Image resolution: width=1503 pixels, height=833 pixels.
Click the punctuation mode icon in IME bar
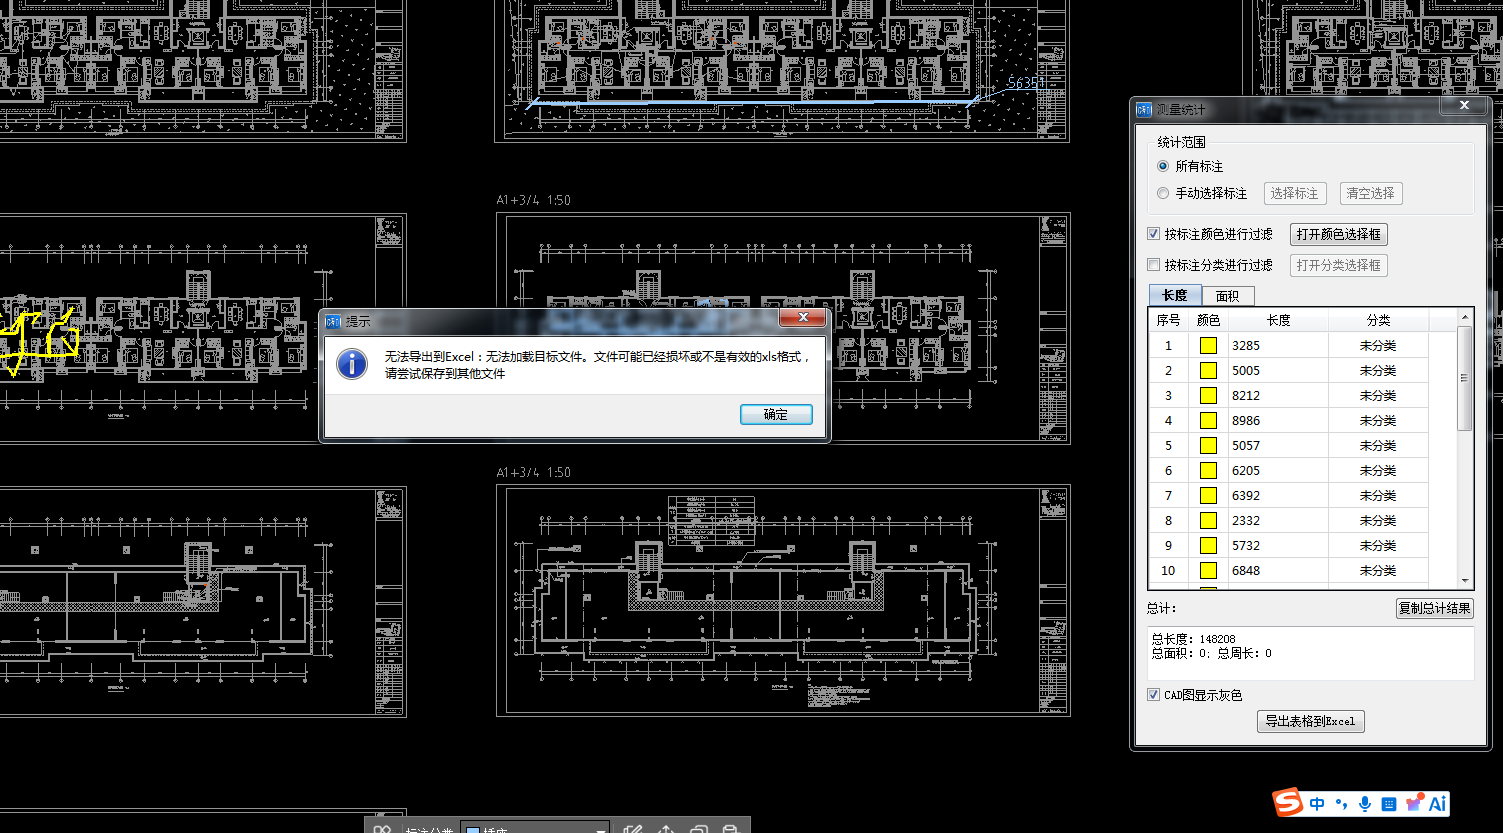[x=1341, y=804]
